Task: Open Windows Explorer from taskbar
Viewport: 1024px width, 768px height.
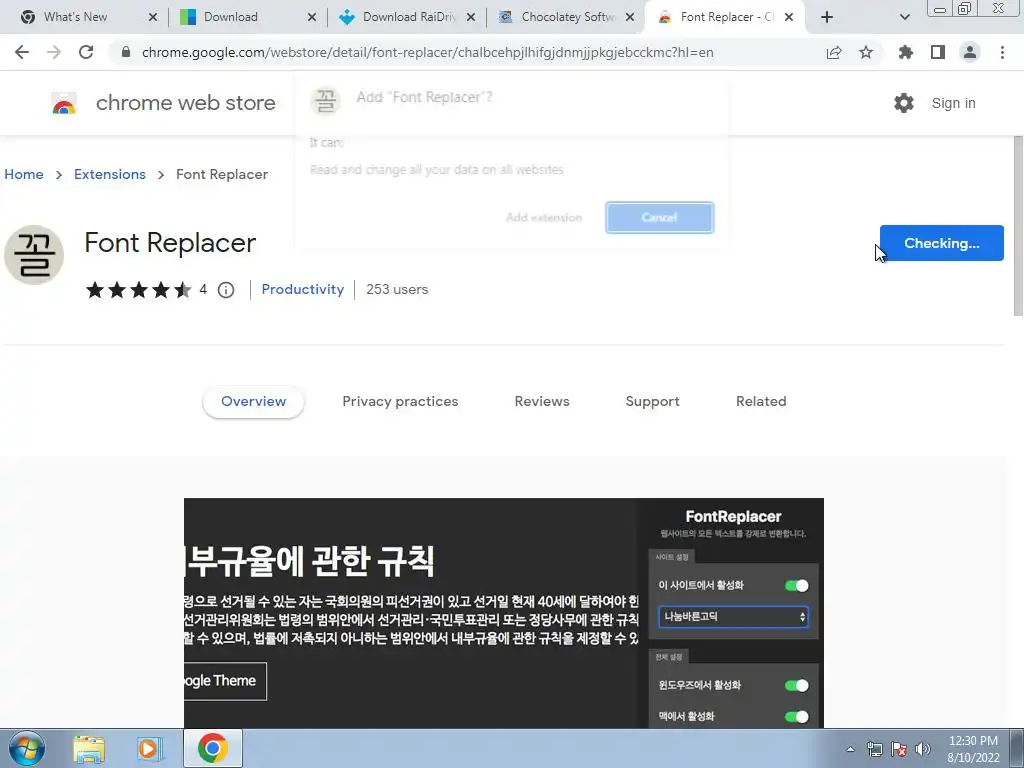Action: (89, 748)
